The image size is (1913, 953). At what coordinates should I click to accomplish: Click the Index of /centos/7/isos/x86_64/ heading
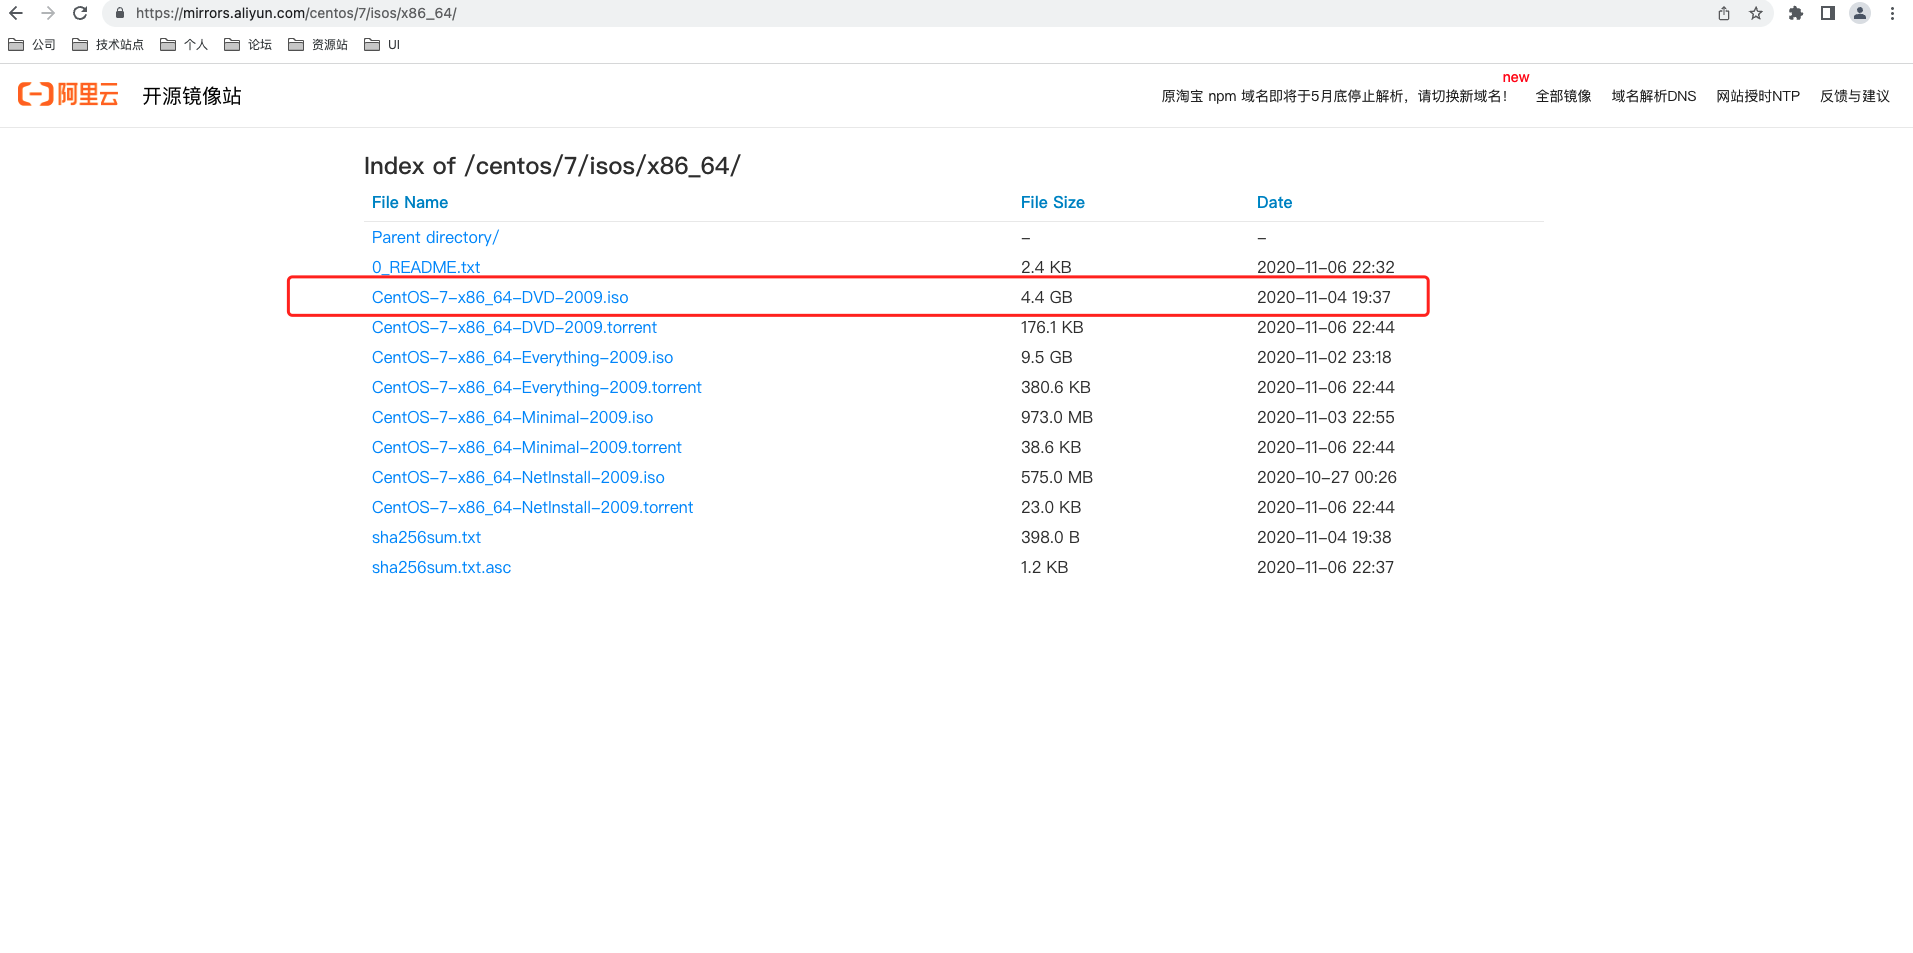552,166
